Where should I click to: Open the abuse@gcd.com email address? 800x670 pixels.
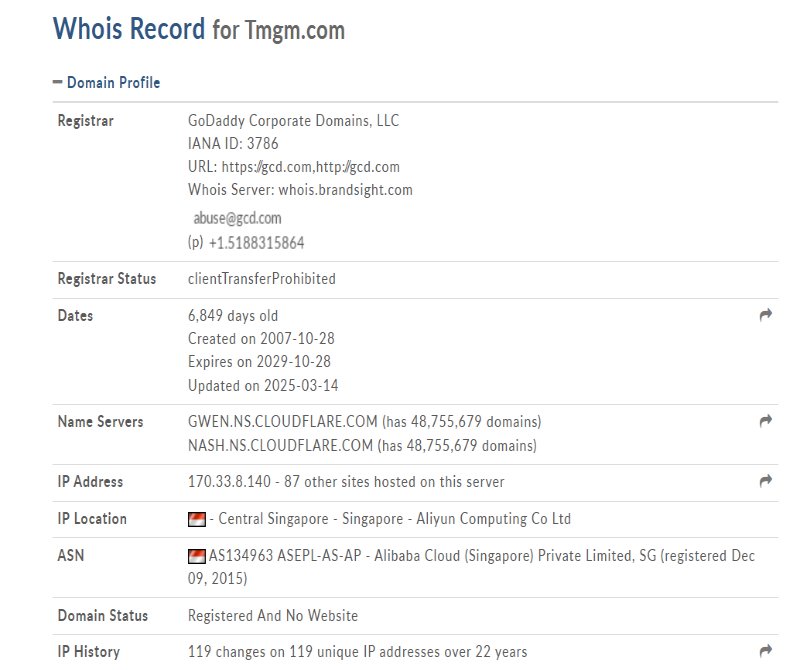click(237, 218)
